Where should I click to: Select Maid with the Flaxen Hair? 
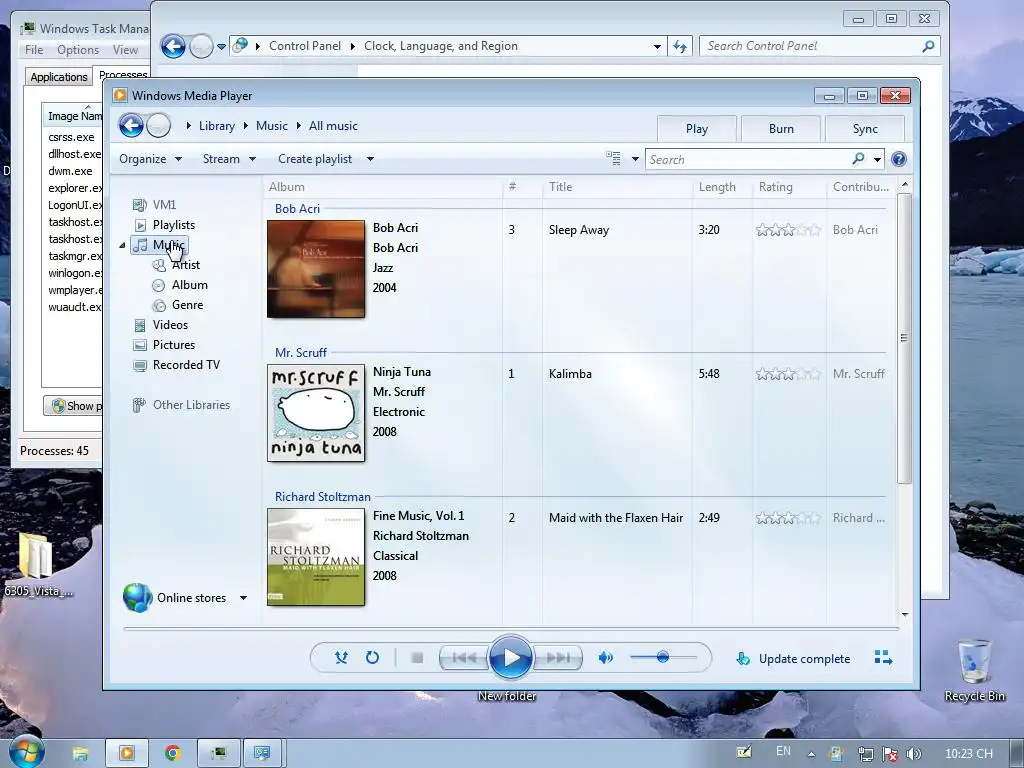[616, 518]
